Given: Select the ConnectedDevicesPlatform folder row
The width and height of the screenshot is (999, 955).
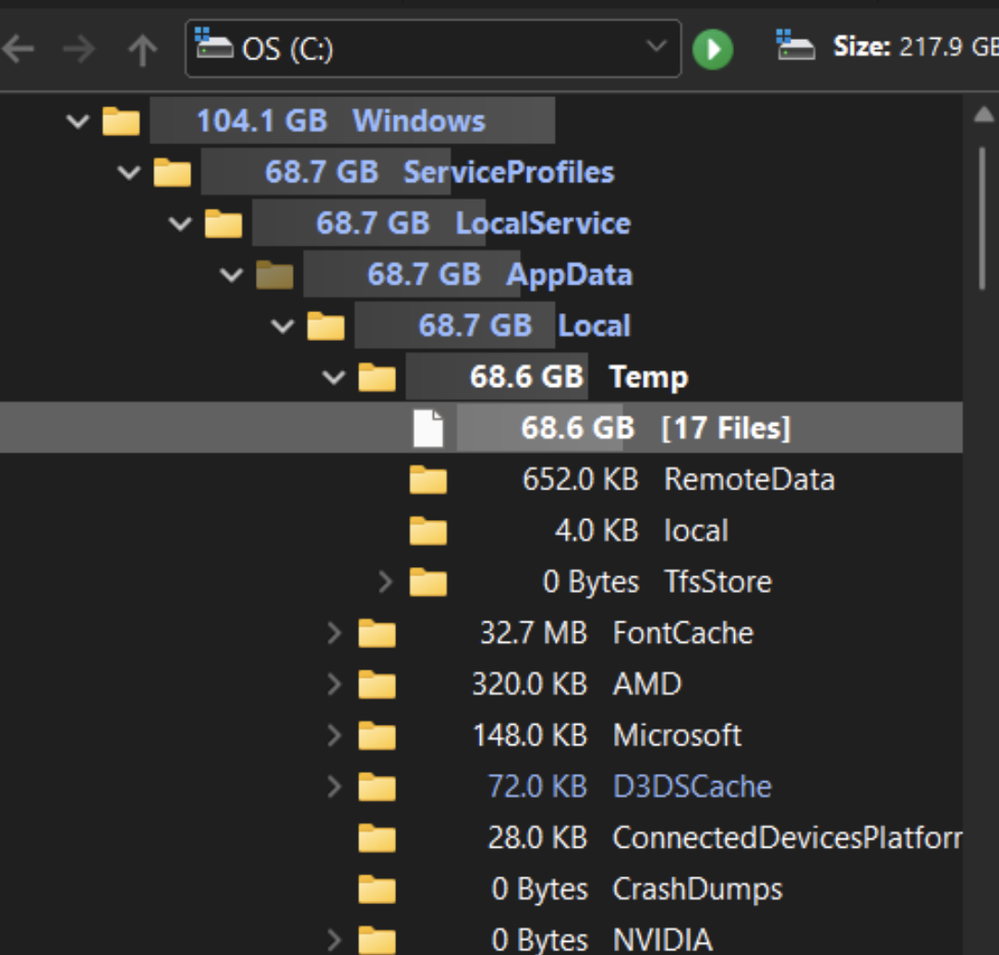Looking at the screenshot, I should [481, 837].
